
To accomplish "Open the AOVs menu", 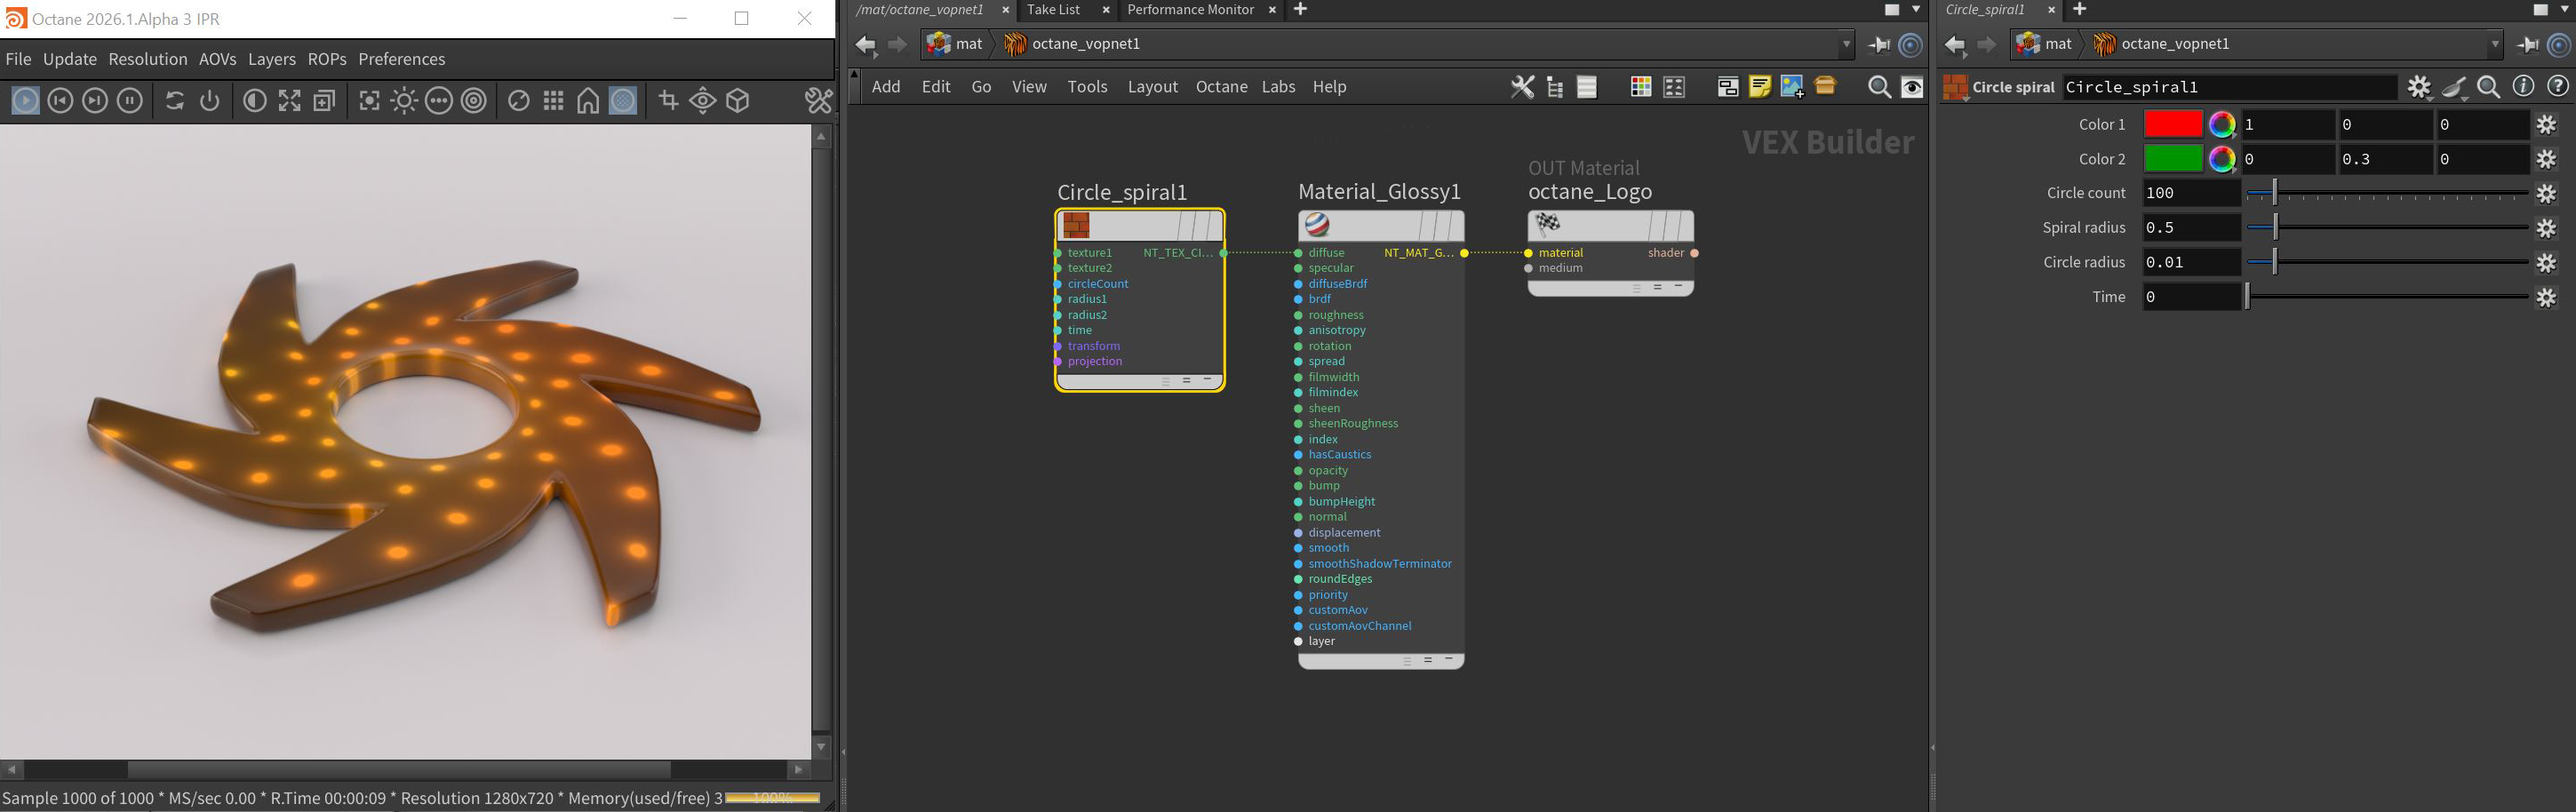I will (x=217, y=59).
